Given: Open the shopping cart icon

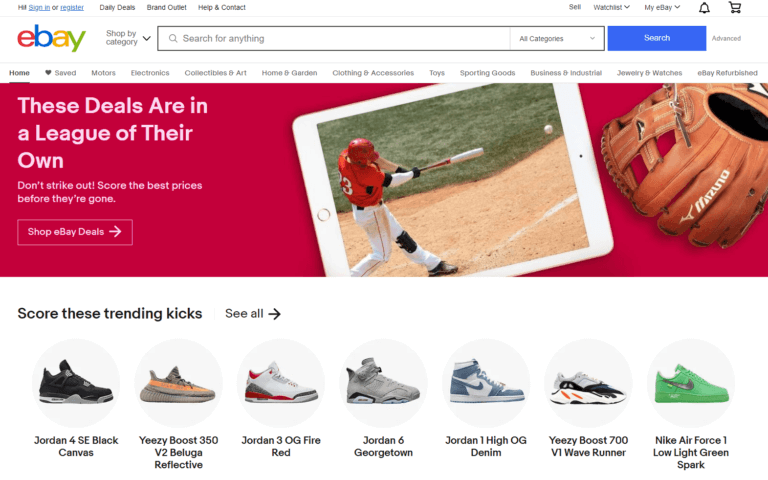Looking at the screenshot, I should click(735, 8).
